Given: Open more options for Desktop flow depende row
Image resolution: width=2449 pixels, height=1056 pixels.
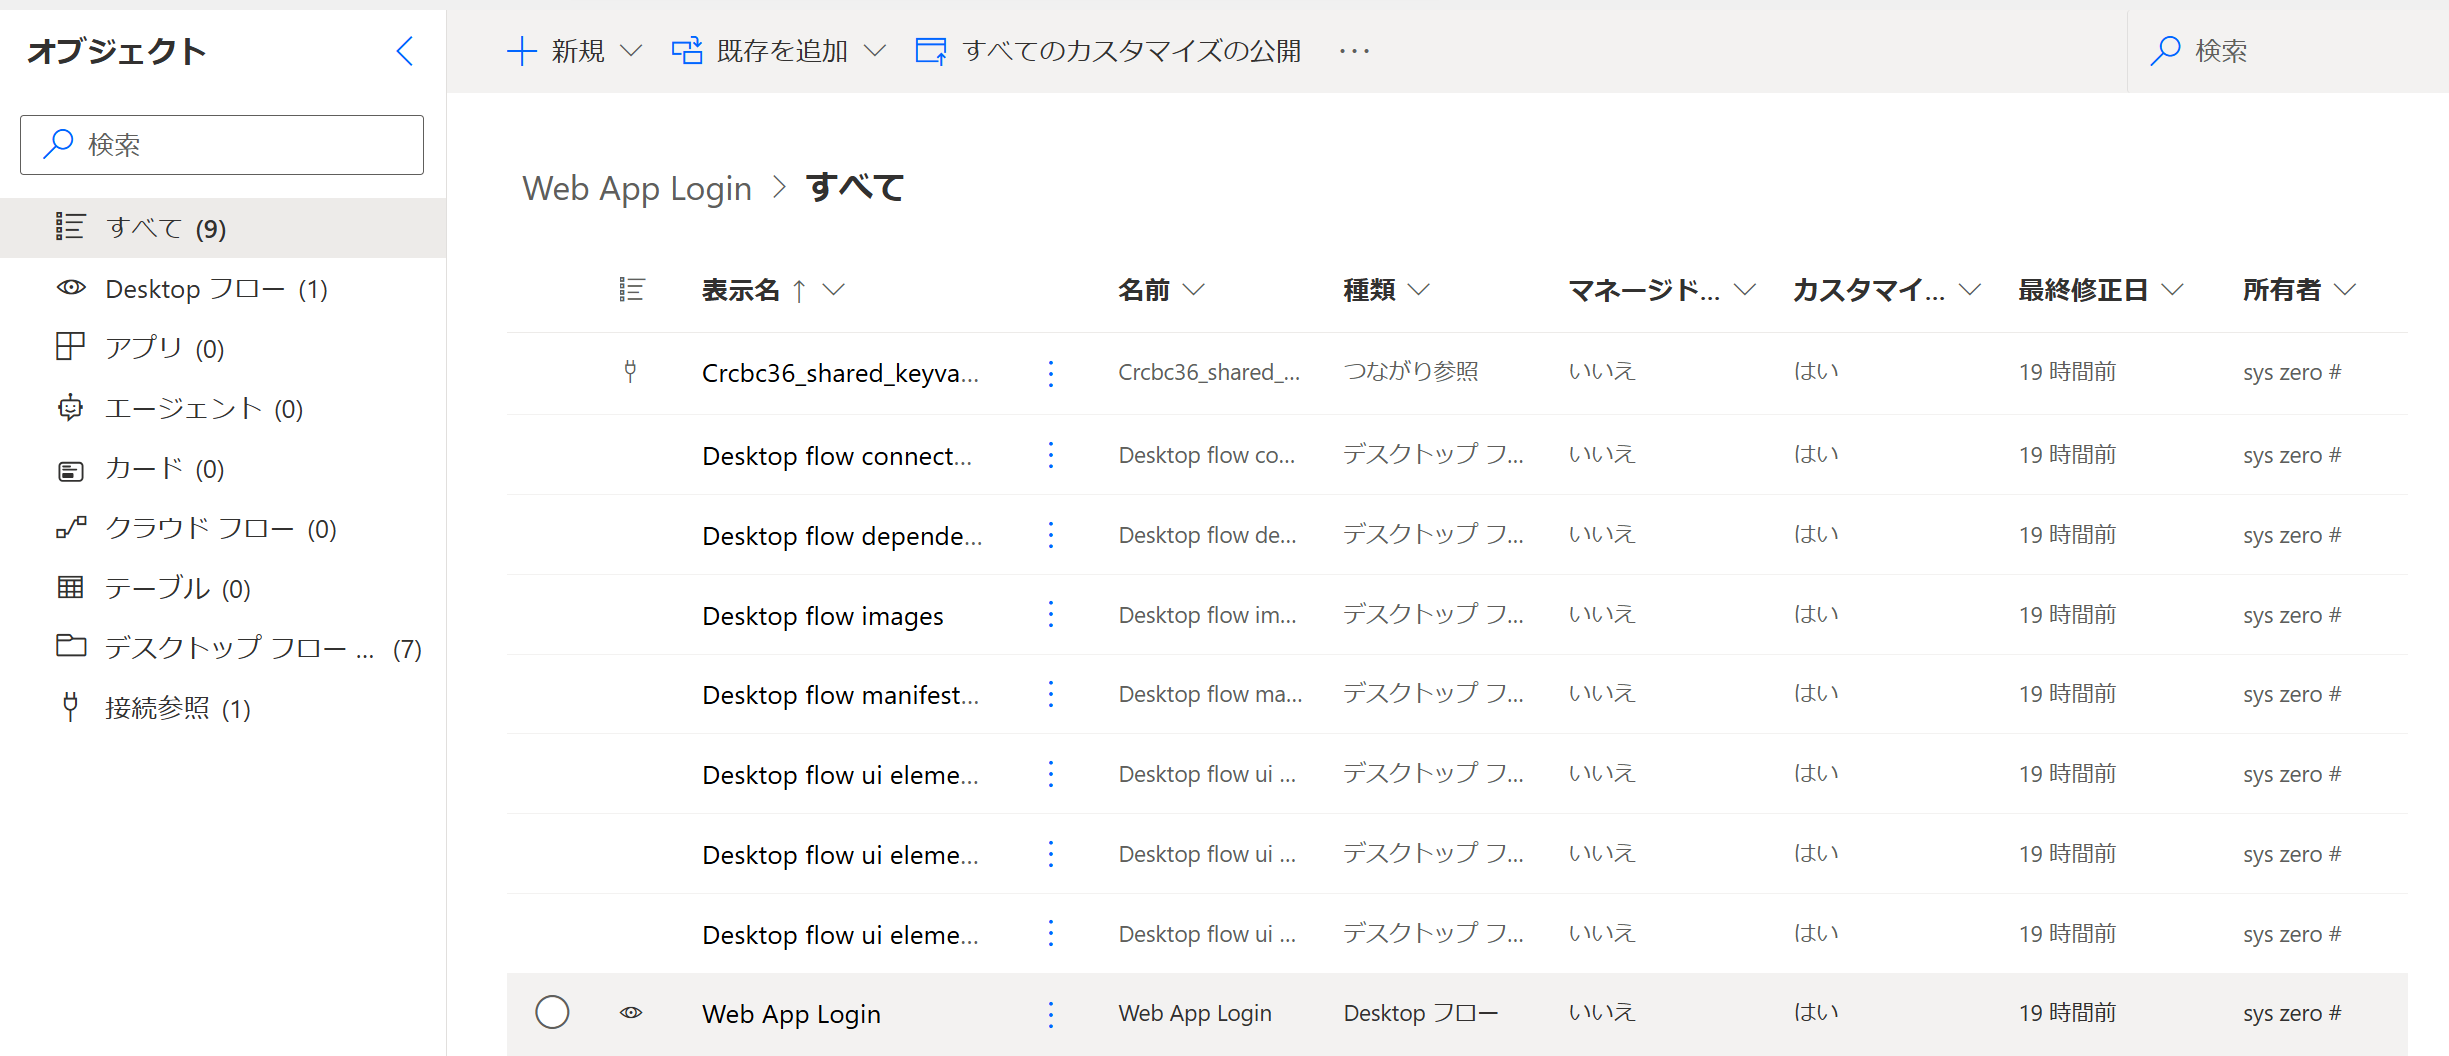Looking at the screenshot, I should (1051, 535).
